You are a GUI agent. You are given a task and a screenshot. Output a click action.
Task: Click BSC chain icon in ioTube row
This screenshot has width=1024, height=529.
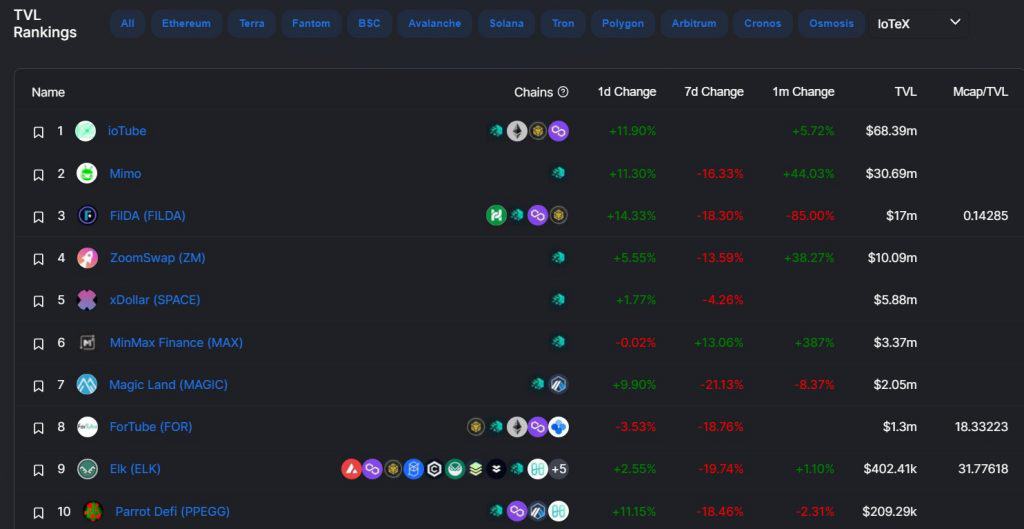tap(537, 131)
